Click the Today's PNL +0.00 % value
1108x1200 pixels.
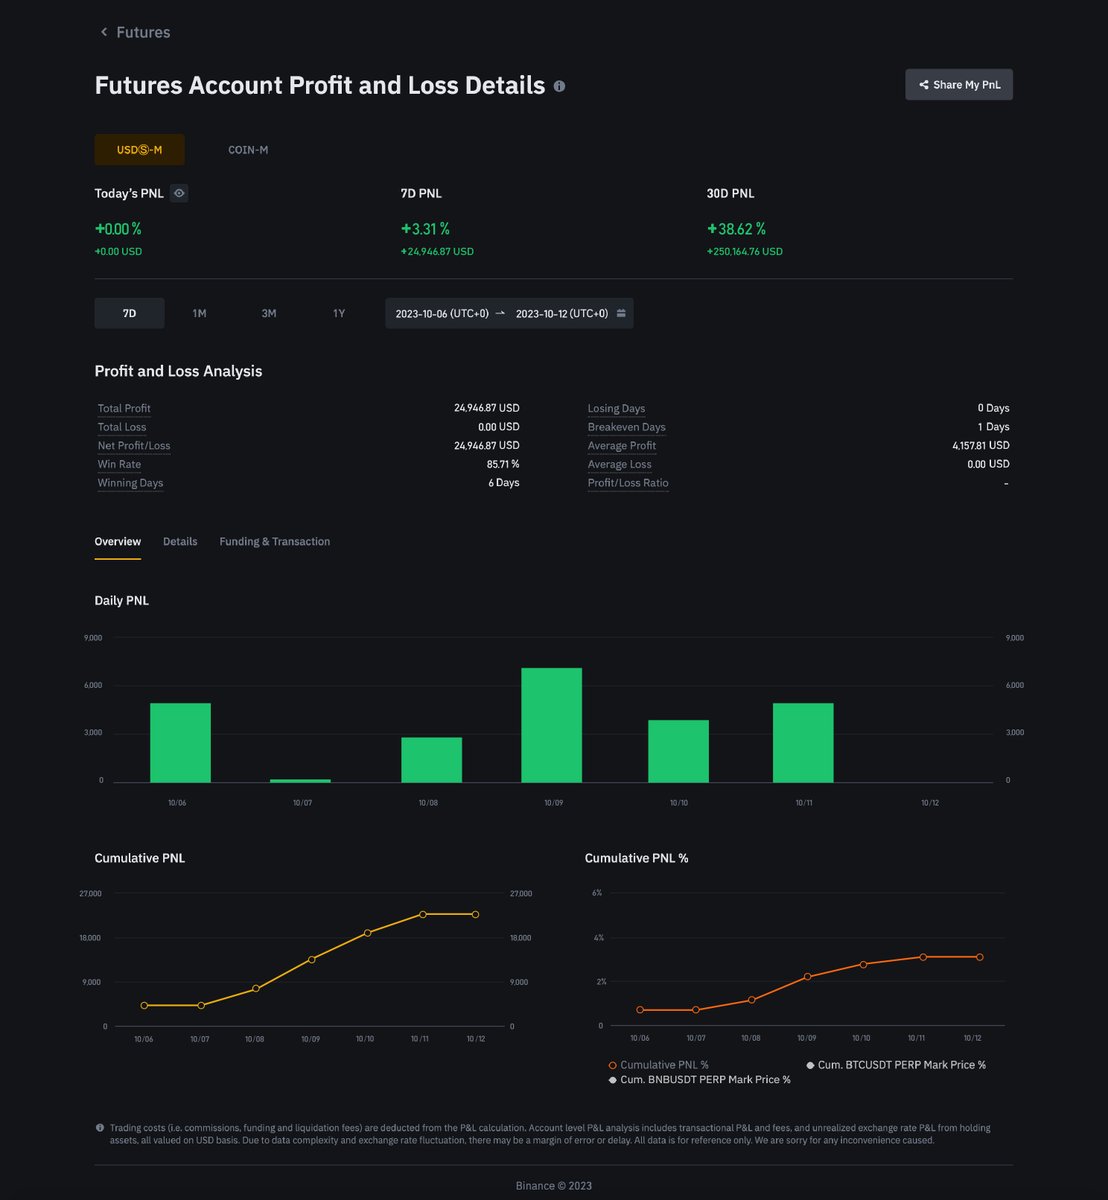pyautogui.click(x=118, y=229)
